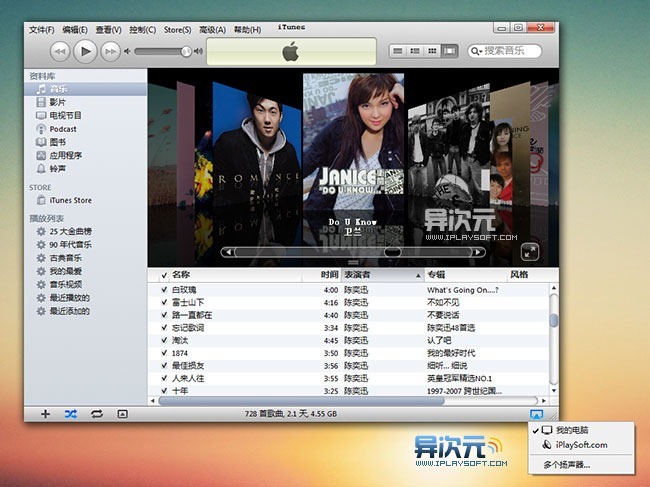
Task: Uncheck the song 最佳损友
Action: [164, 366]
